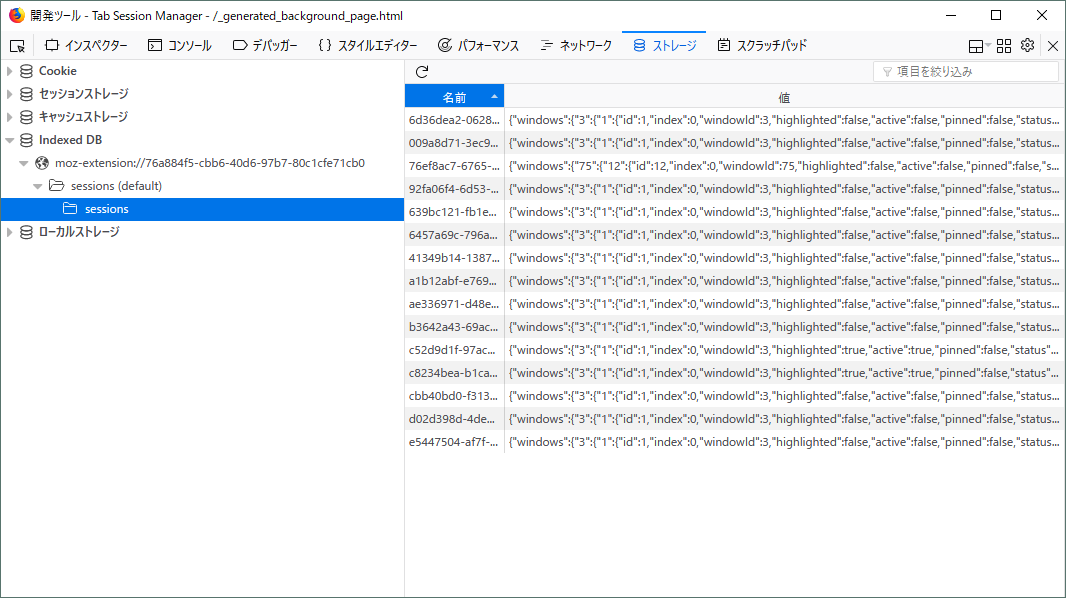Viewport: 1066px width, 598px height.
Task: Select the sessions object store row
Action: (202, 209)
